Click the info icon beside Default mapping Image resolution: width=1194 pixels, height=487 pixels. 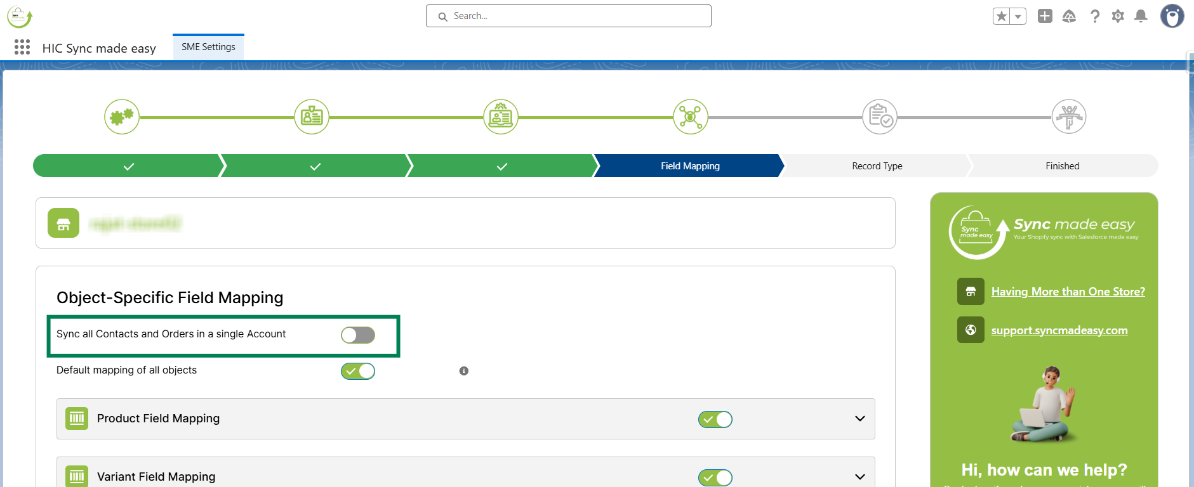(x=464, y=371)
